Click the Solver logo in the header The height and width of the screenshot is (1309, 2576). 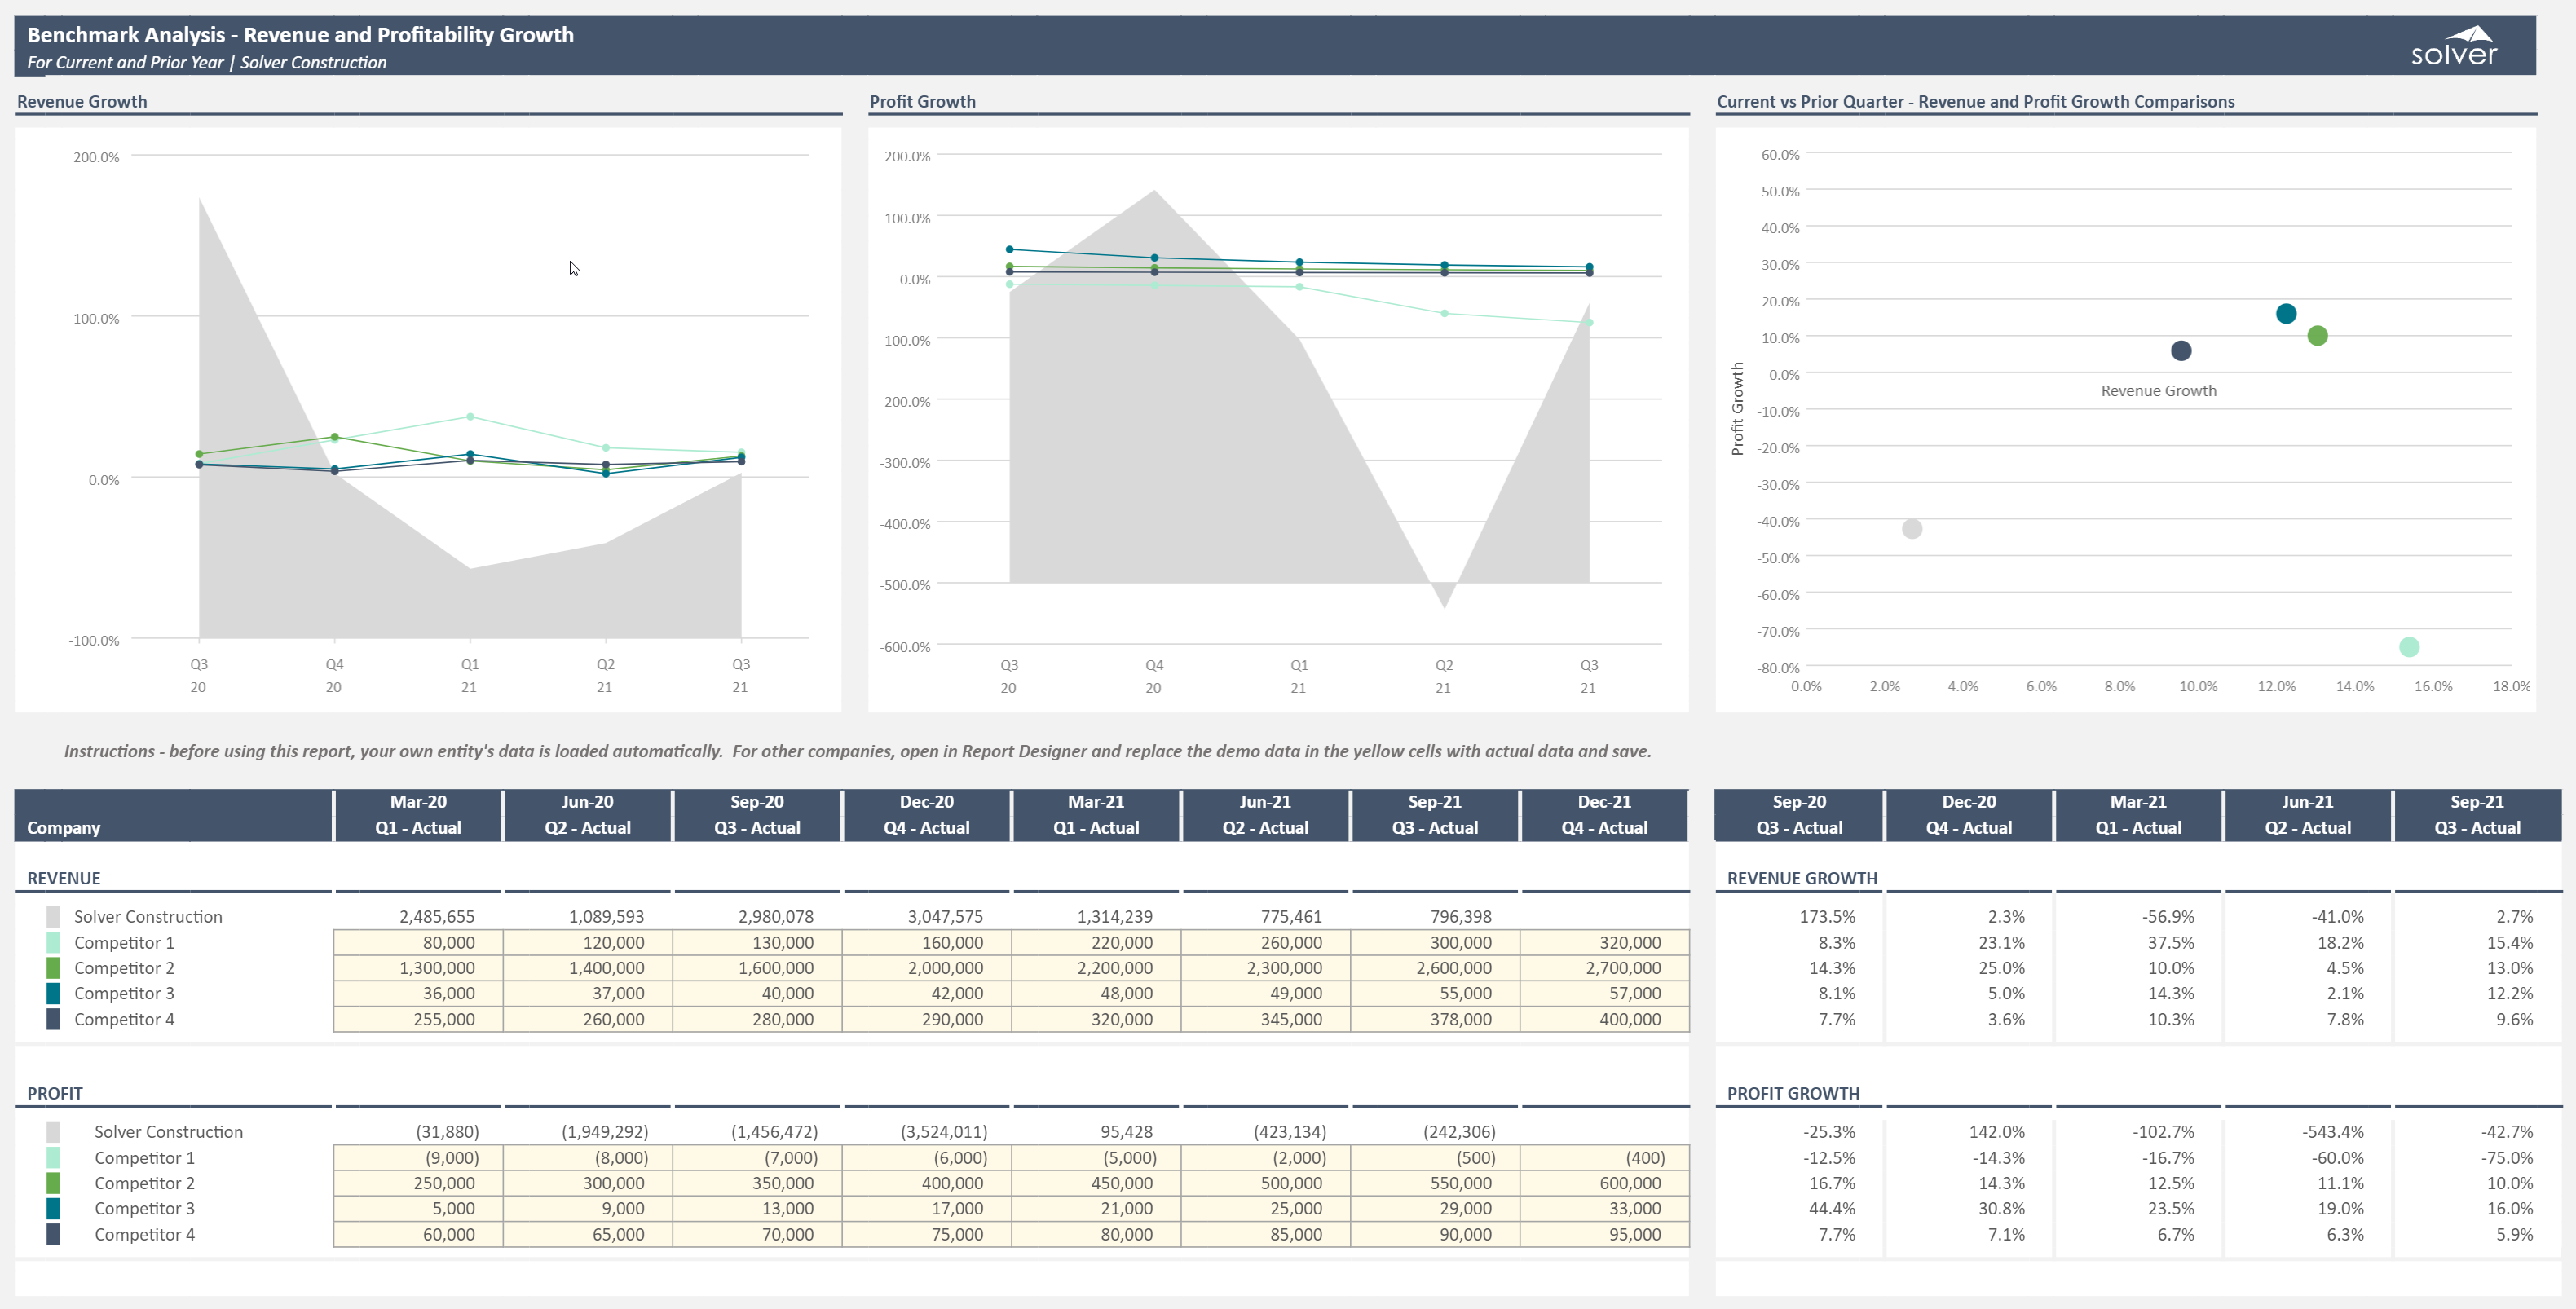(x=2454, y=46)
